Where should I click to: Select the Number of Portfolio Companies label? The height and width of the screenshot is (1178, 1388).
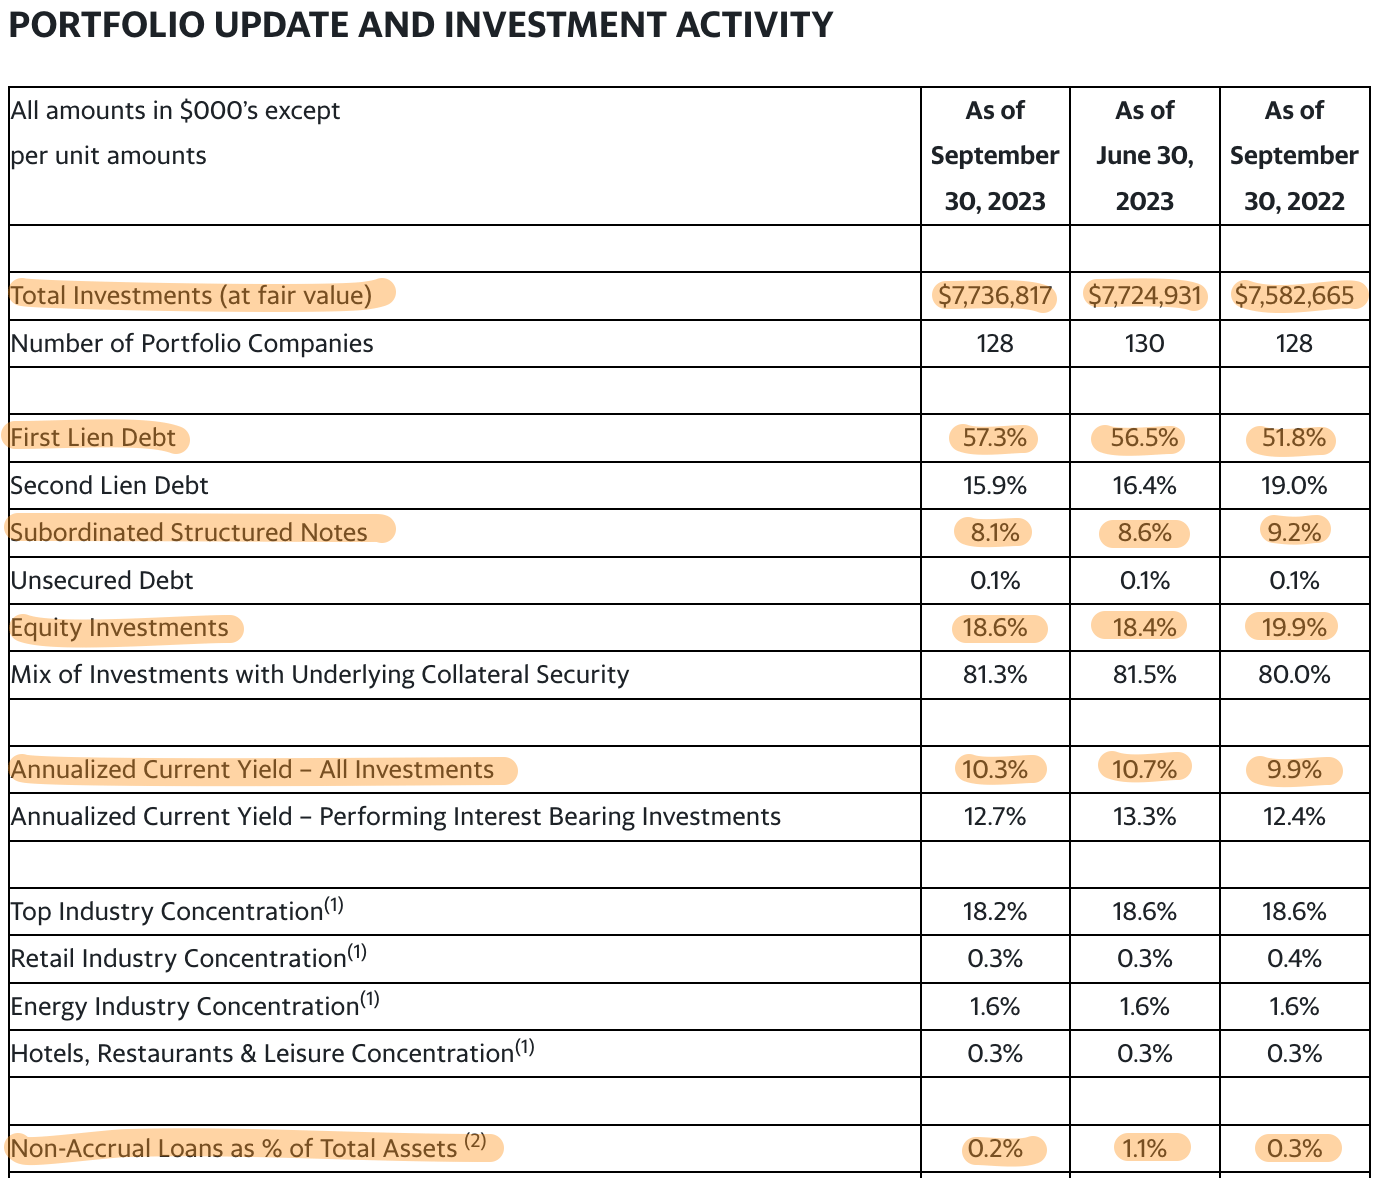point(192,344)
